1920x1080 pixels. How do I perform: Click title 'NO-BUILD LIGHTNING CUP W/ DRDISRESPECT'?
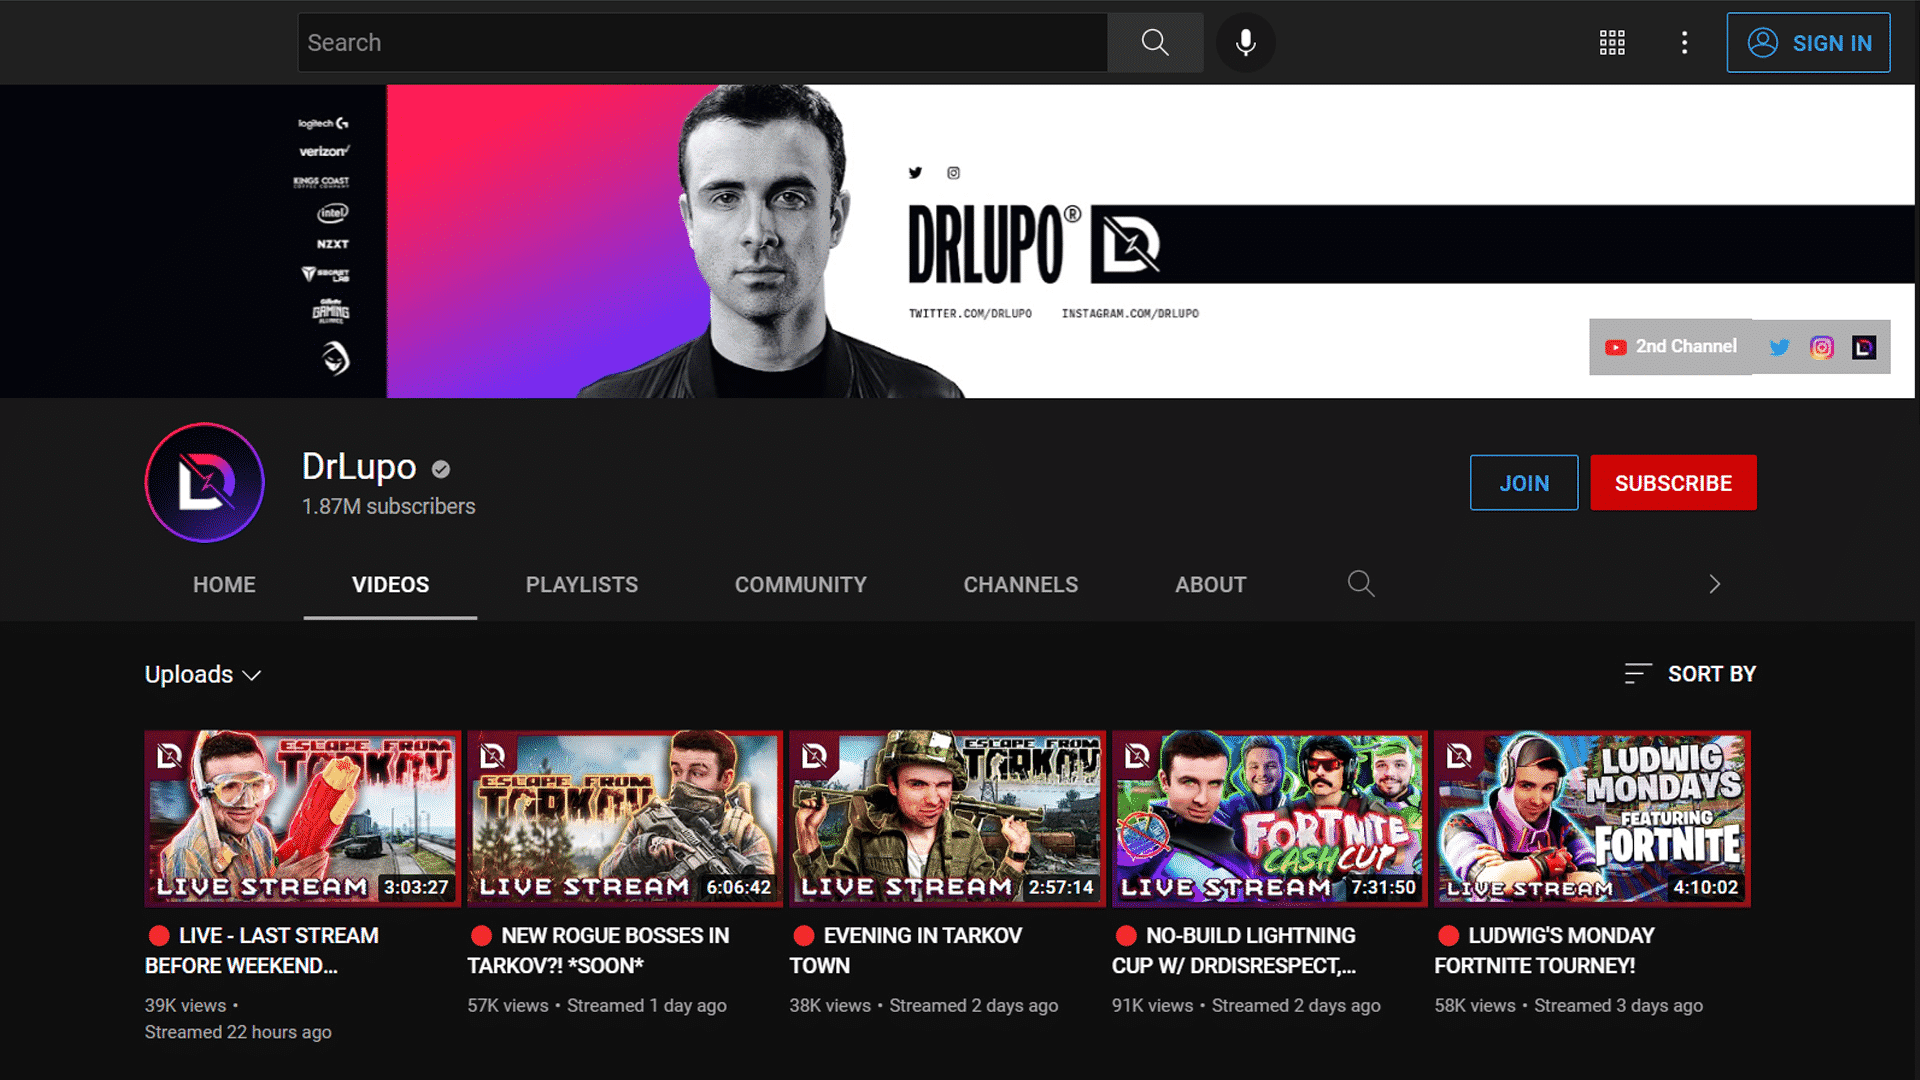[1234, 950]
